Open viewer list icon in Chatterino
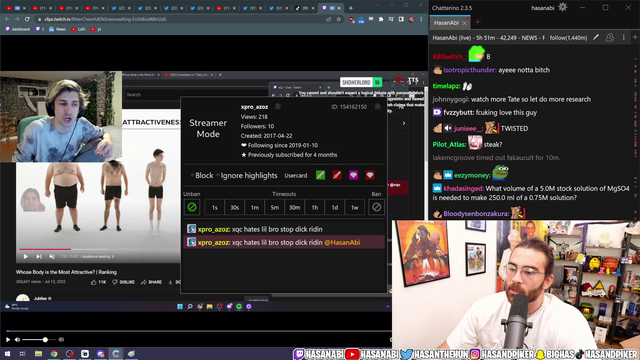 (610, 38)
